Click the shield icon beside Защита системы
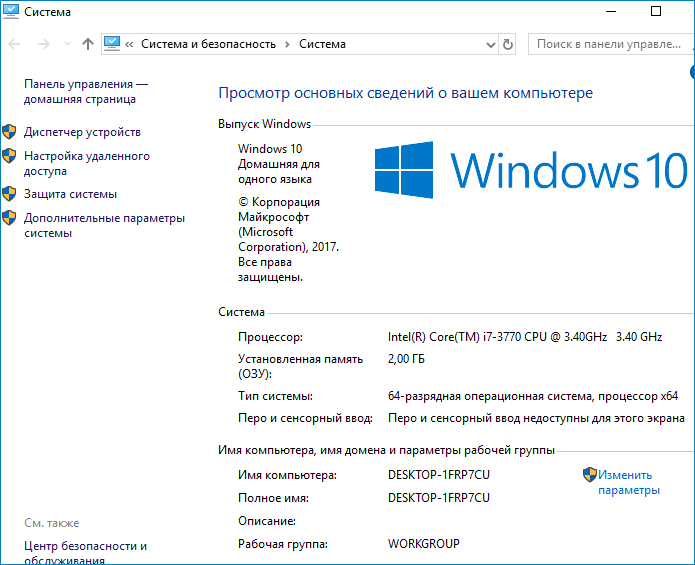This screenshot has width=695, height=565. click(10, 194)
